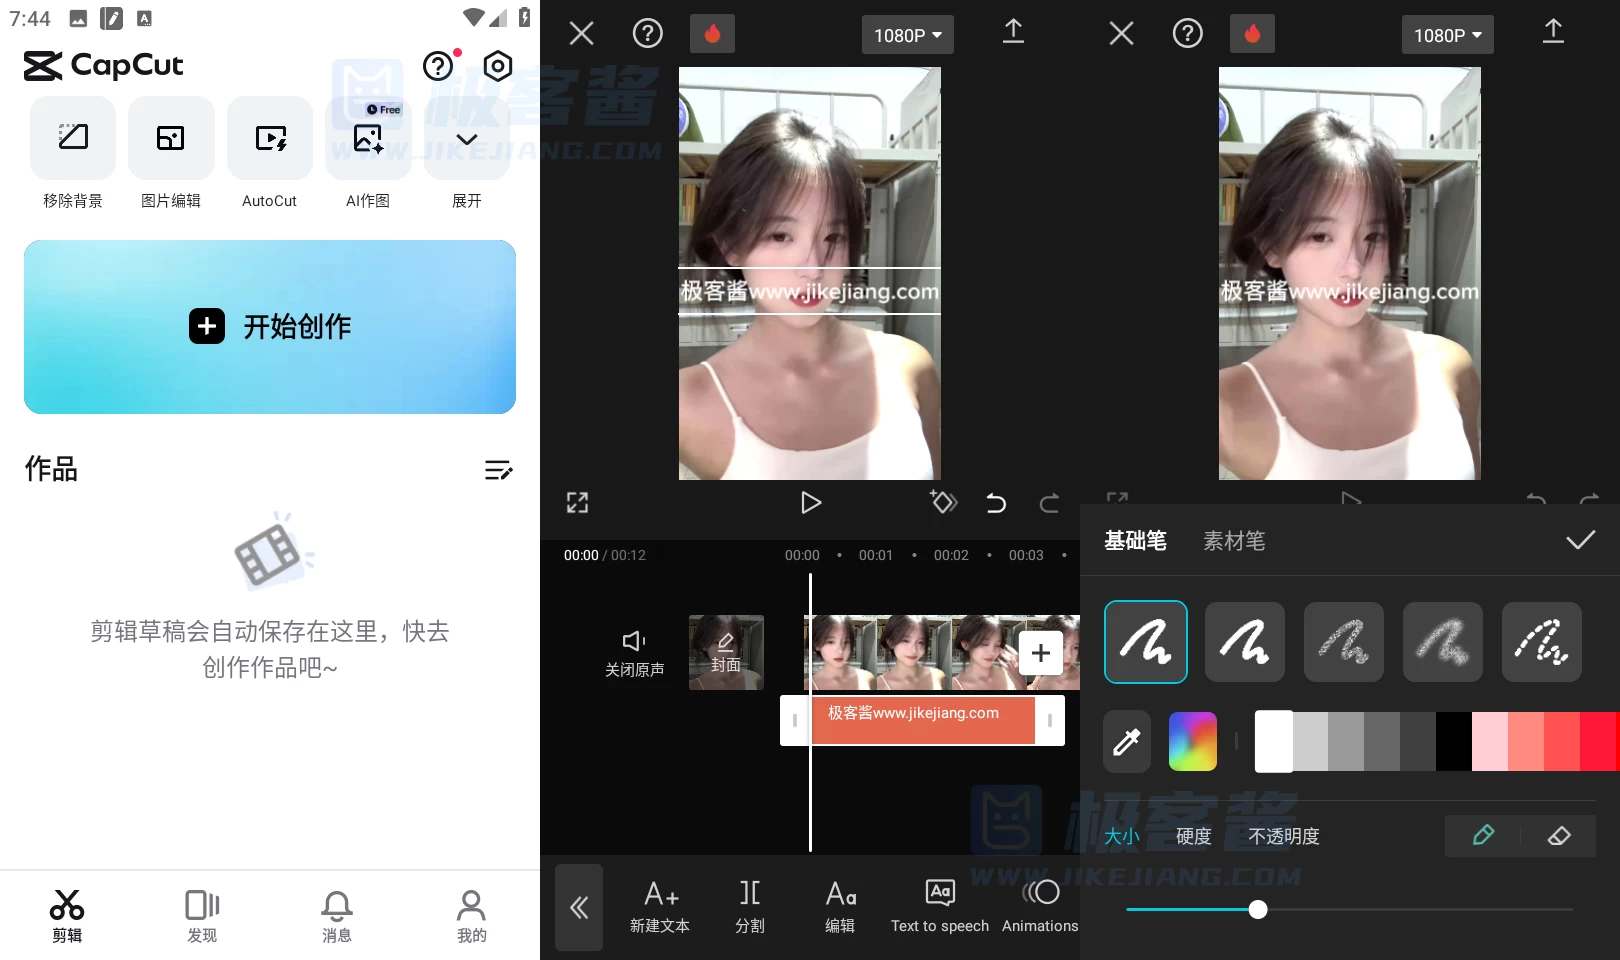Open the rainbow color palette
The height and width of the screenshot is (960, 1620).
click(1193, 742)
